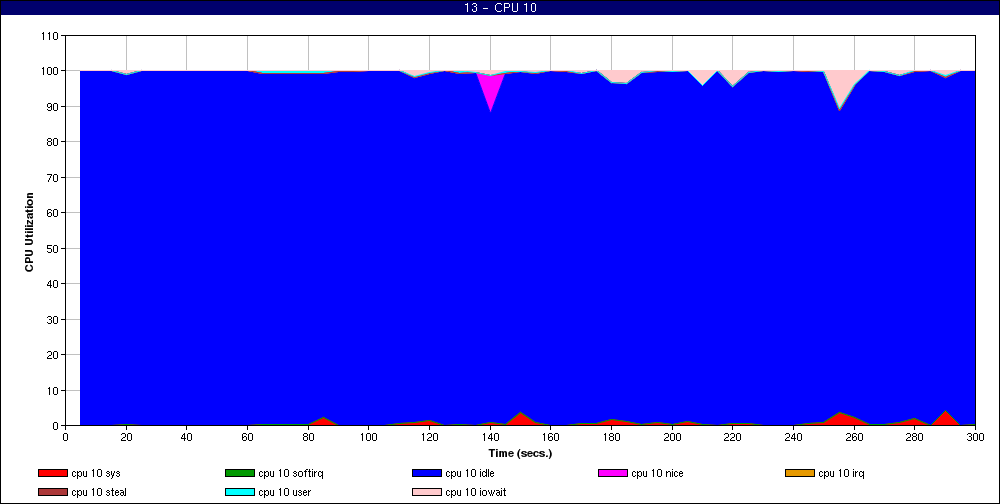Click the magenta nice spike at 140 seconds
Image resolution: width=1000 pixels, height=504 pixels.
coord(490,89)
